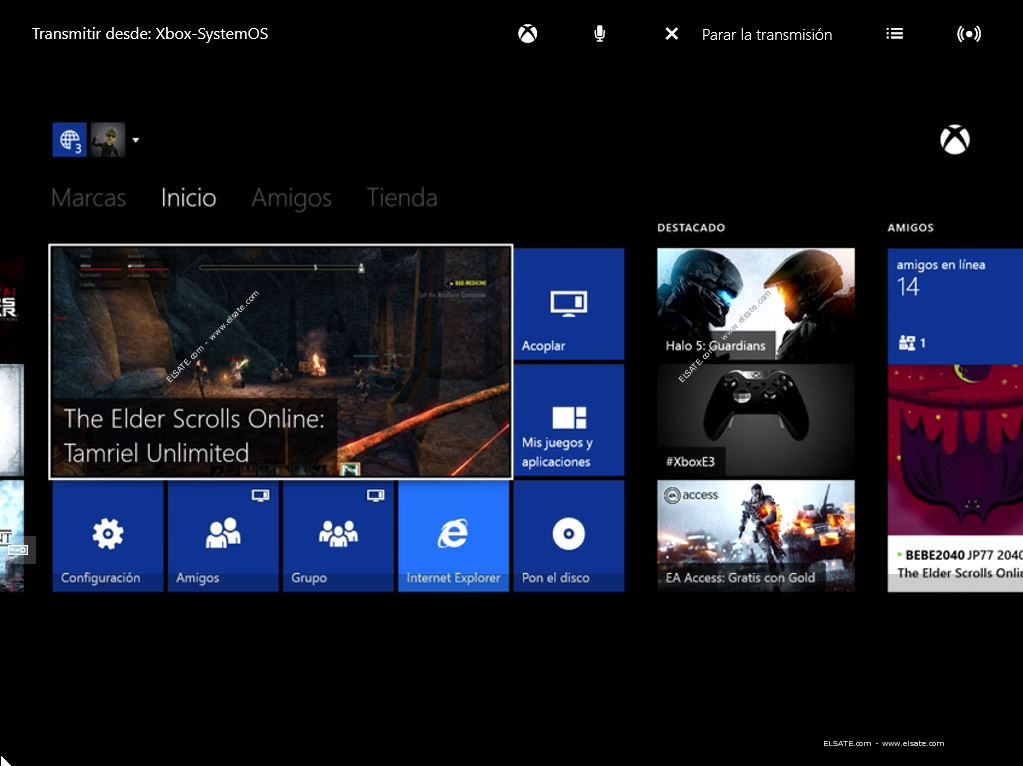Screen dimensions: 1023x766
Task: Open the #XboxE3 controller tile
Action: tap(756, 420)
